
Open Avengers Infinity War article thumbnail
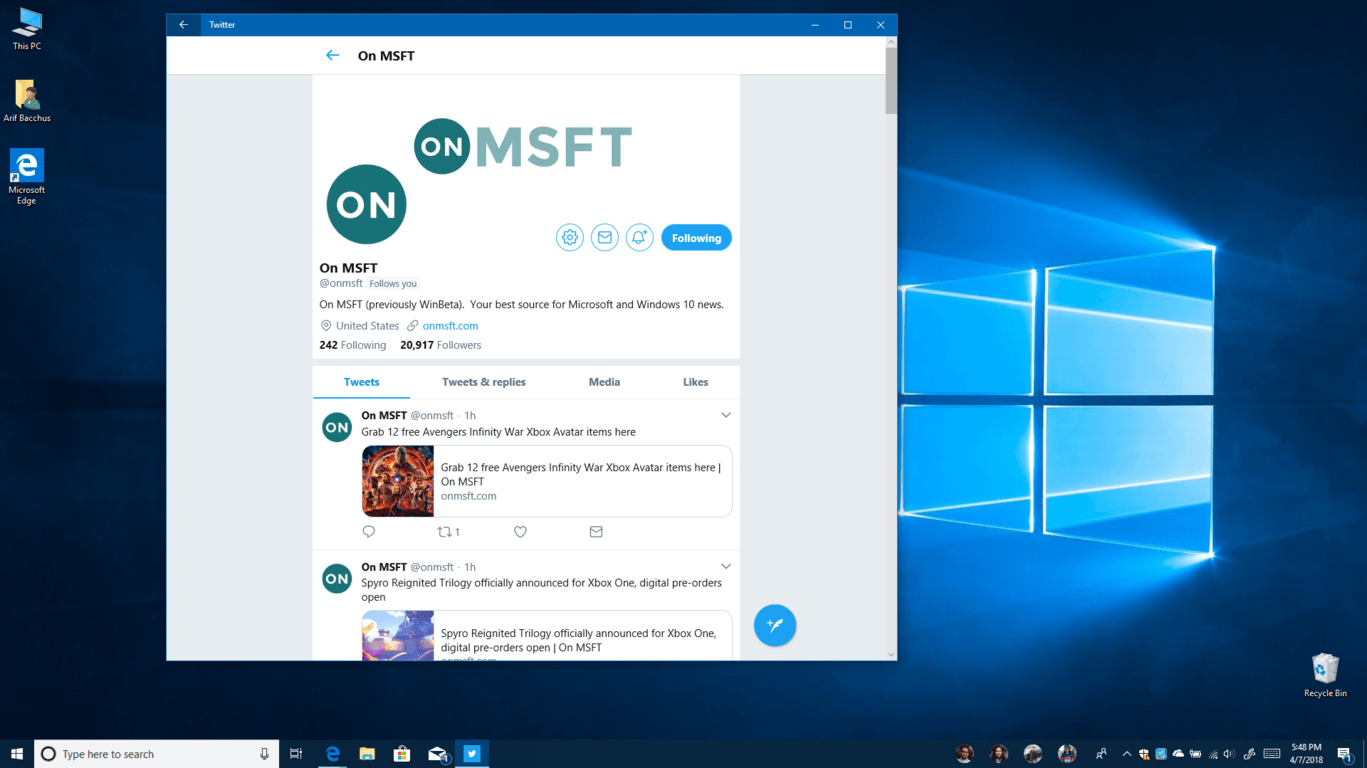[398, 481]
